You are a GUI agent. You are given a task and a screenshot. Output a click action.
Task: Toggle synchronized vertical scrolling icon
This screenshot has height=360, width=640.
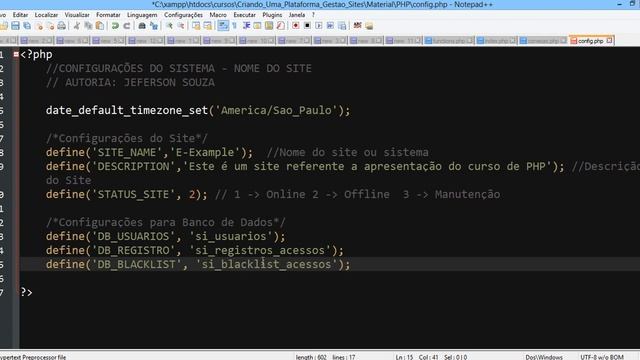click(196, 26)
